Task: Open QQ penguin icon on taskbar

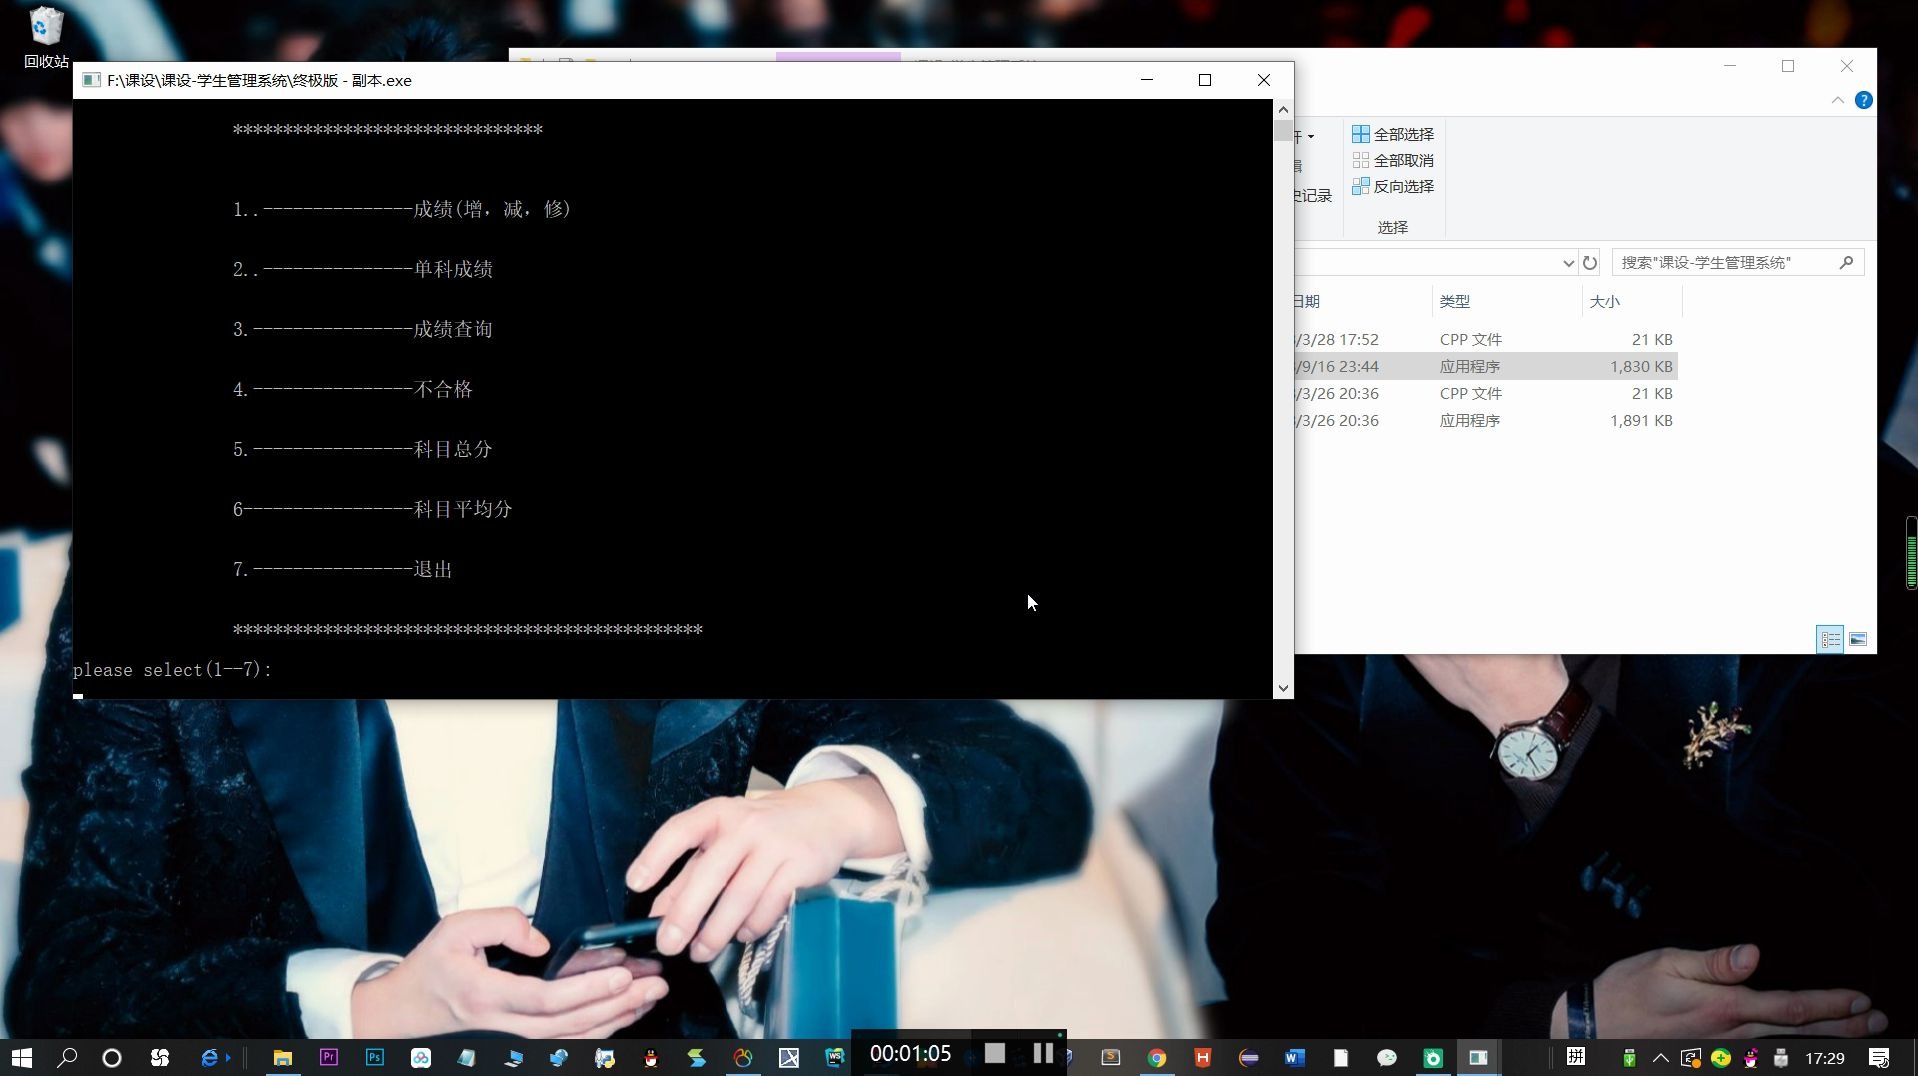Action: (x=651, y=1057)
